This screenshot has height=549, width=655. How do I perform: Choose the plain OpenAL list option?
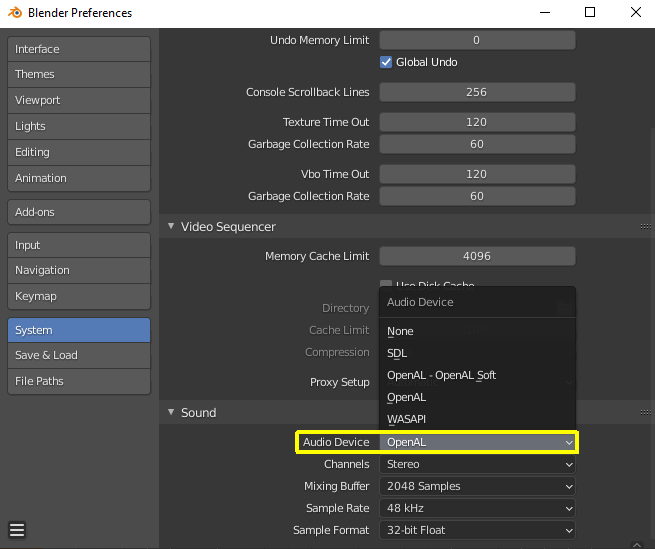coord(477,397)
